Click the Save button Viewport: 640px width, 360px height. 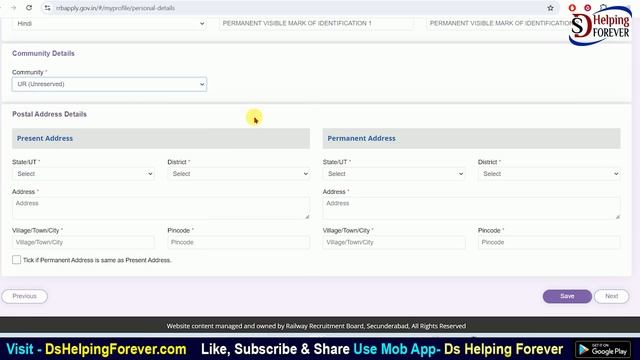567,296
